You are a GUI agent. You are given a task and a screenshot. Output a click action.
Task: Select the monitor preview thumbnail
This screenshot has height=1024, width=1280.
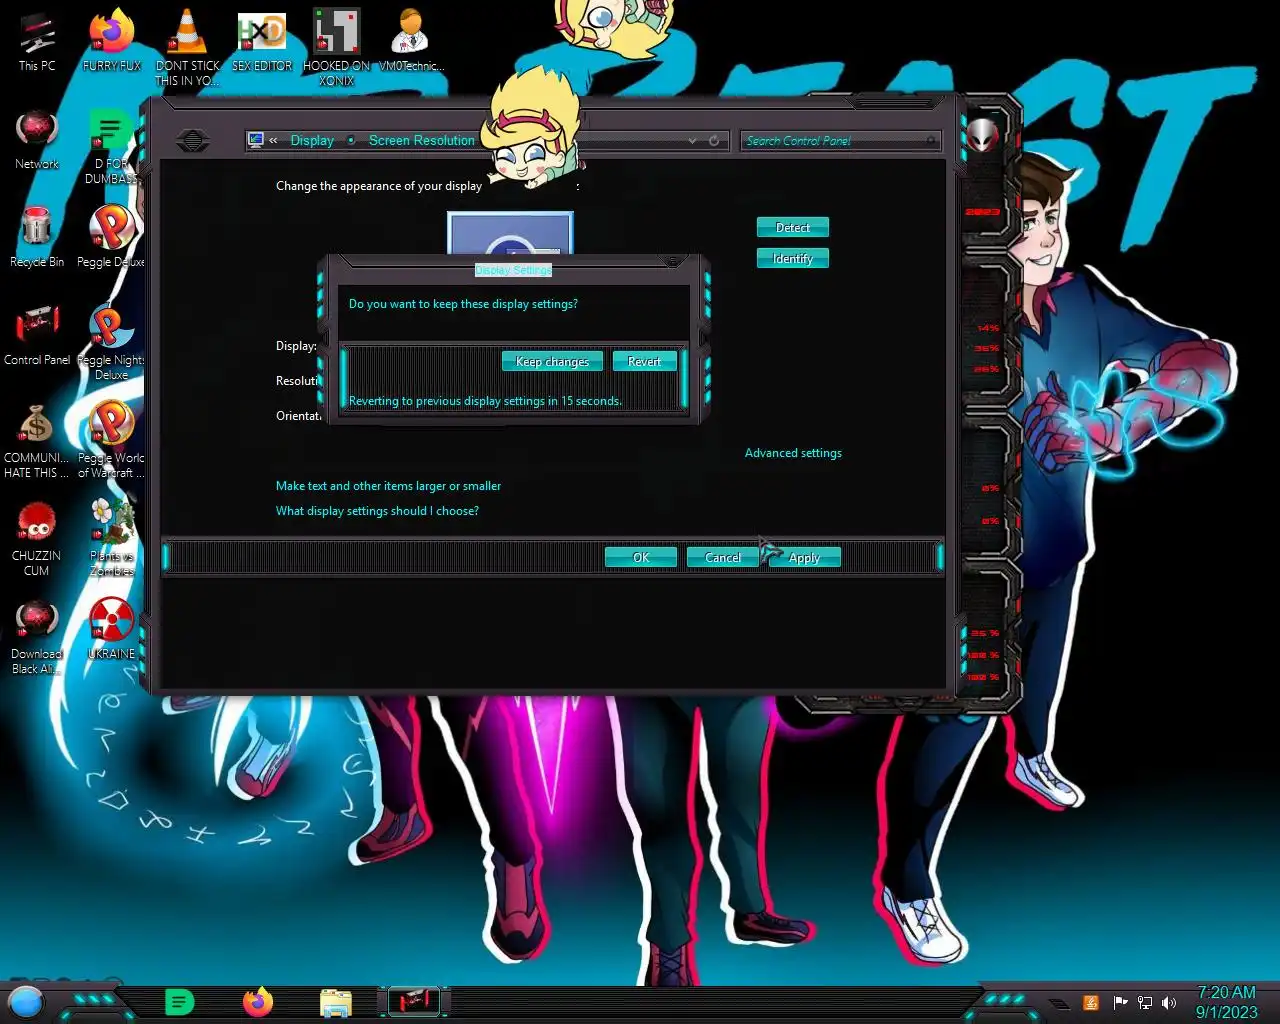(x=510, y=235)
